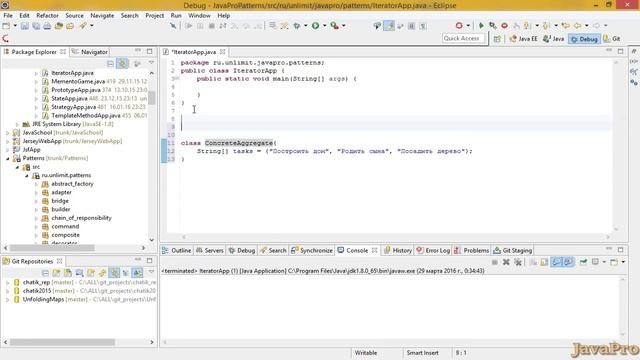Maximize the editor area
This screenshot has width=640, height=360.
620,51
